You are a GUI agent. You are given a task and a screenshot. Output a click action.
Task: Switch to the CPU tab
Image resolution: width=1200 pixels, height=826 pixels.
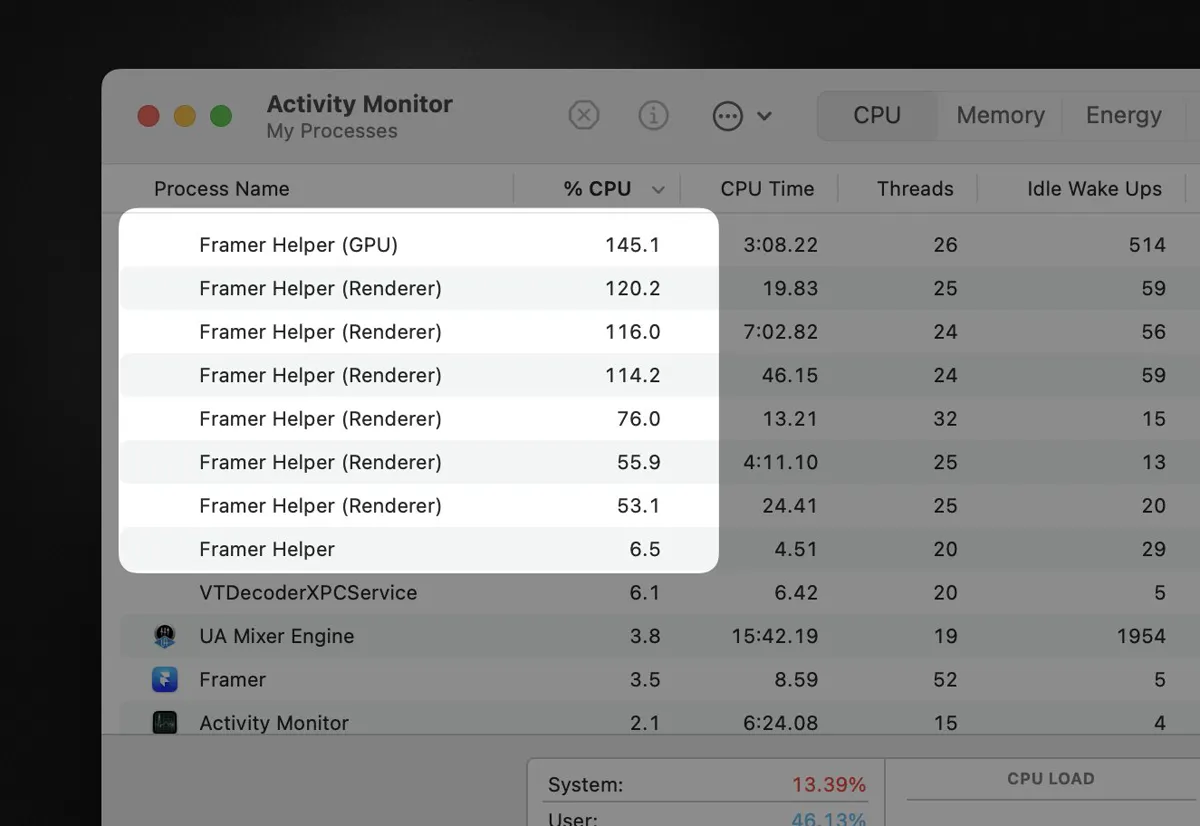coord(877,116)
